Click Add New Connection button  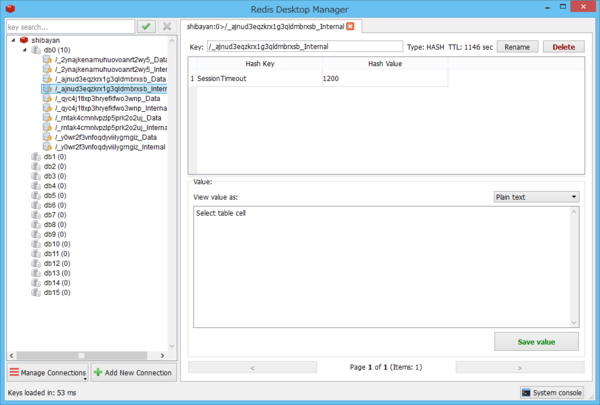pos(134,372)
